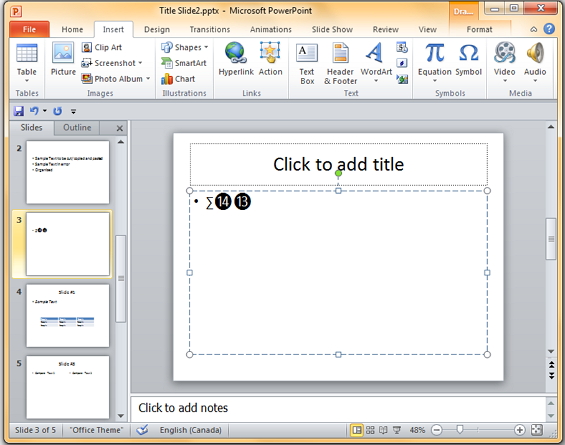
Task: Select slide 4 thumbnail
Action: tap(68, 316)
